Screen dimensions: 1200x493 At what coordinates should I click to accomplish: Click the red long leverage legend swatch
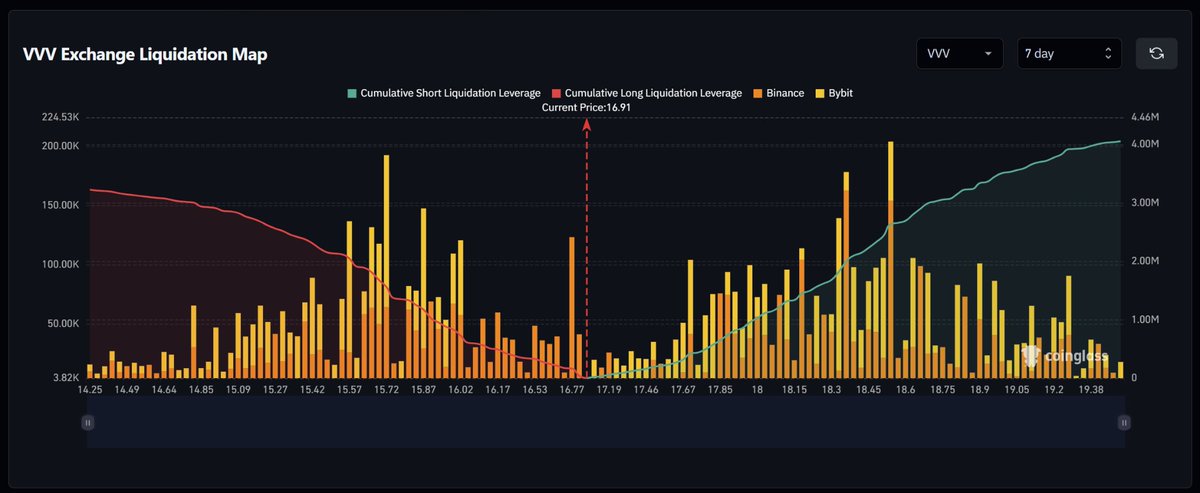(x=557, y=93)
